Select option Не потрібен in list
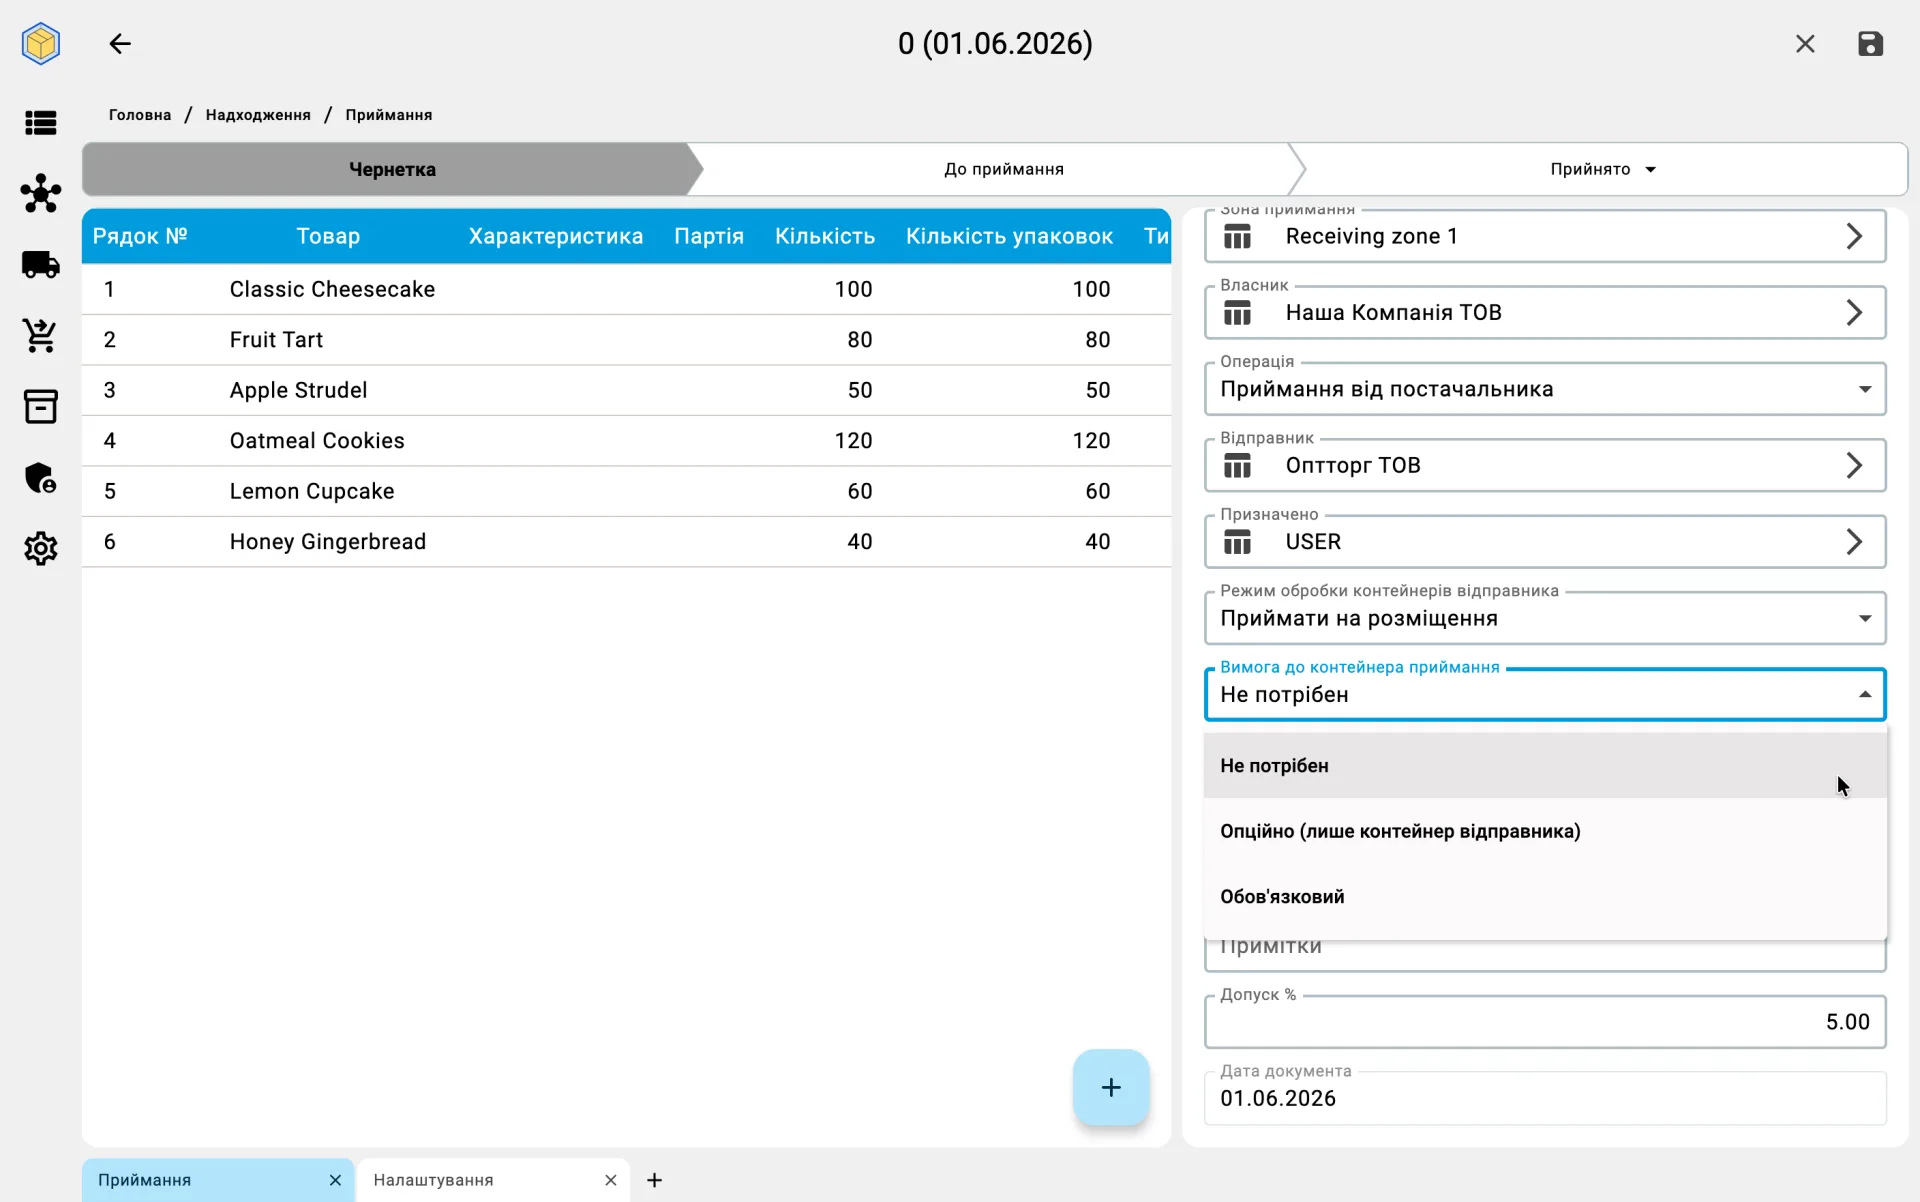Viewport: 1920px width, 1202px height. (1545, 765)
